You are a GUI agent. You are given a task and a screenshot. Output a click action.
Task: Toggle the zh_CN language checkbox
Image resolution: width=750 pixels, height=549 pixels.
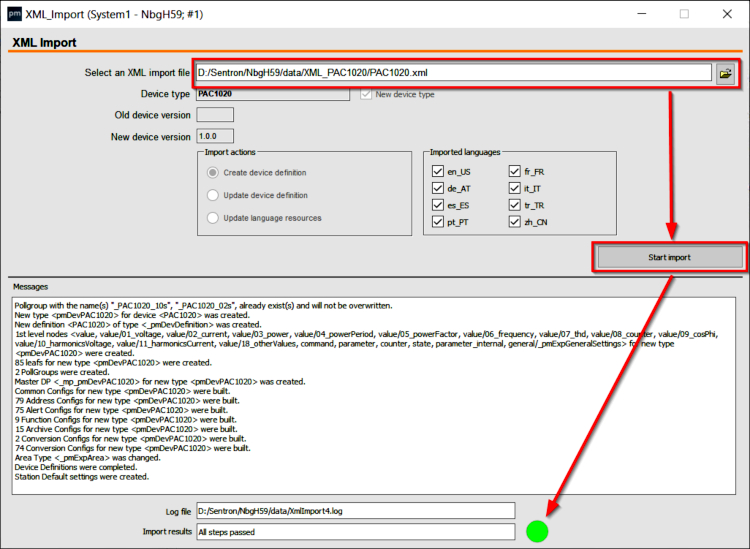tap(515, 221)
